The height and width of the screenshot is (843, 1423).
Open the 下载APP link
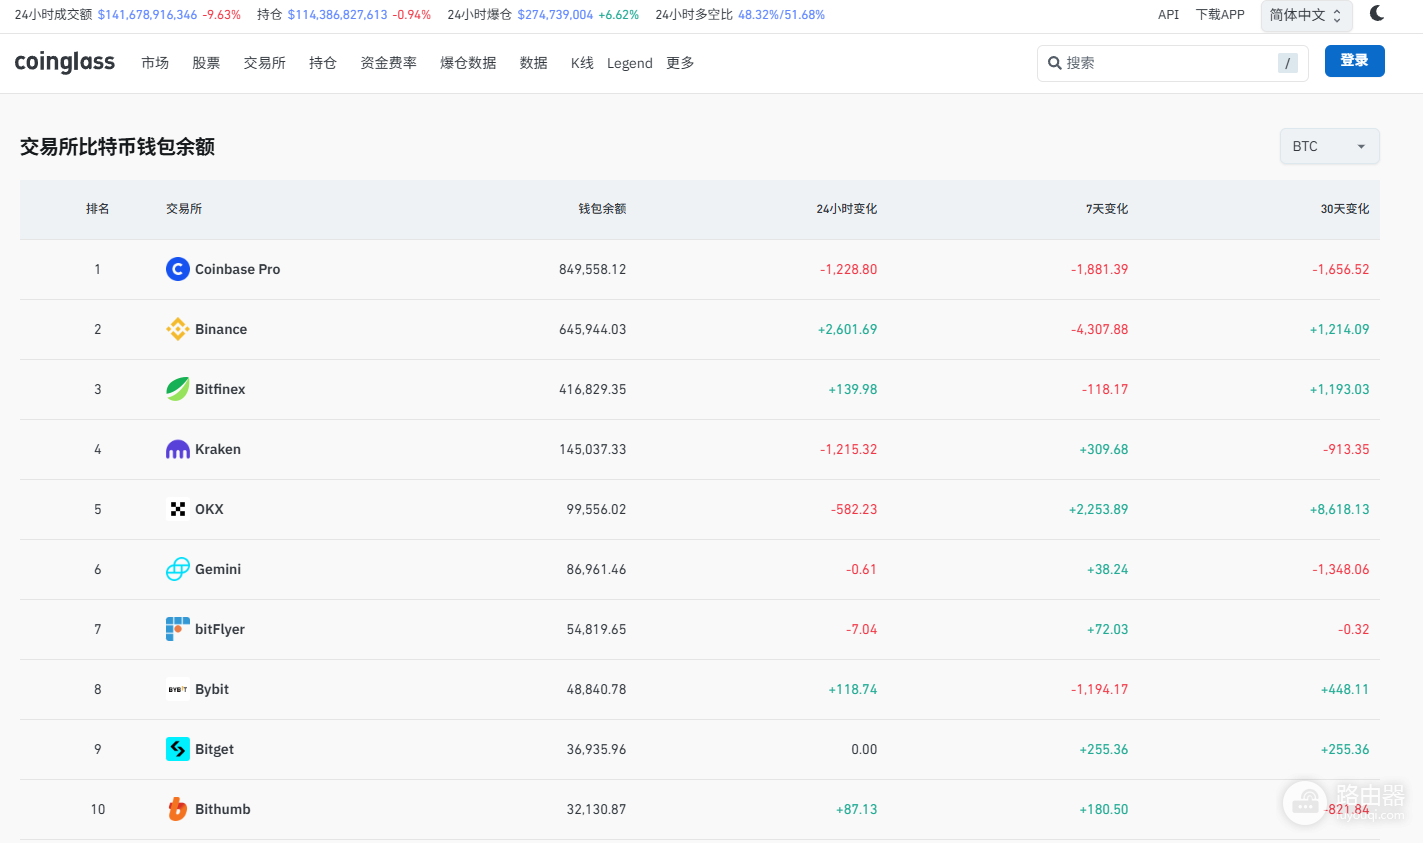[1220, 15]
